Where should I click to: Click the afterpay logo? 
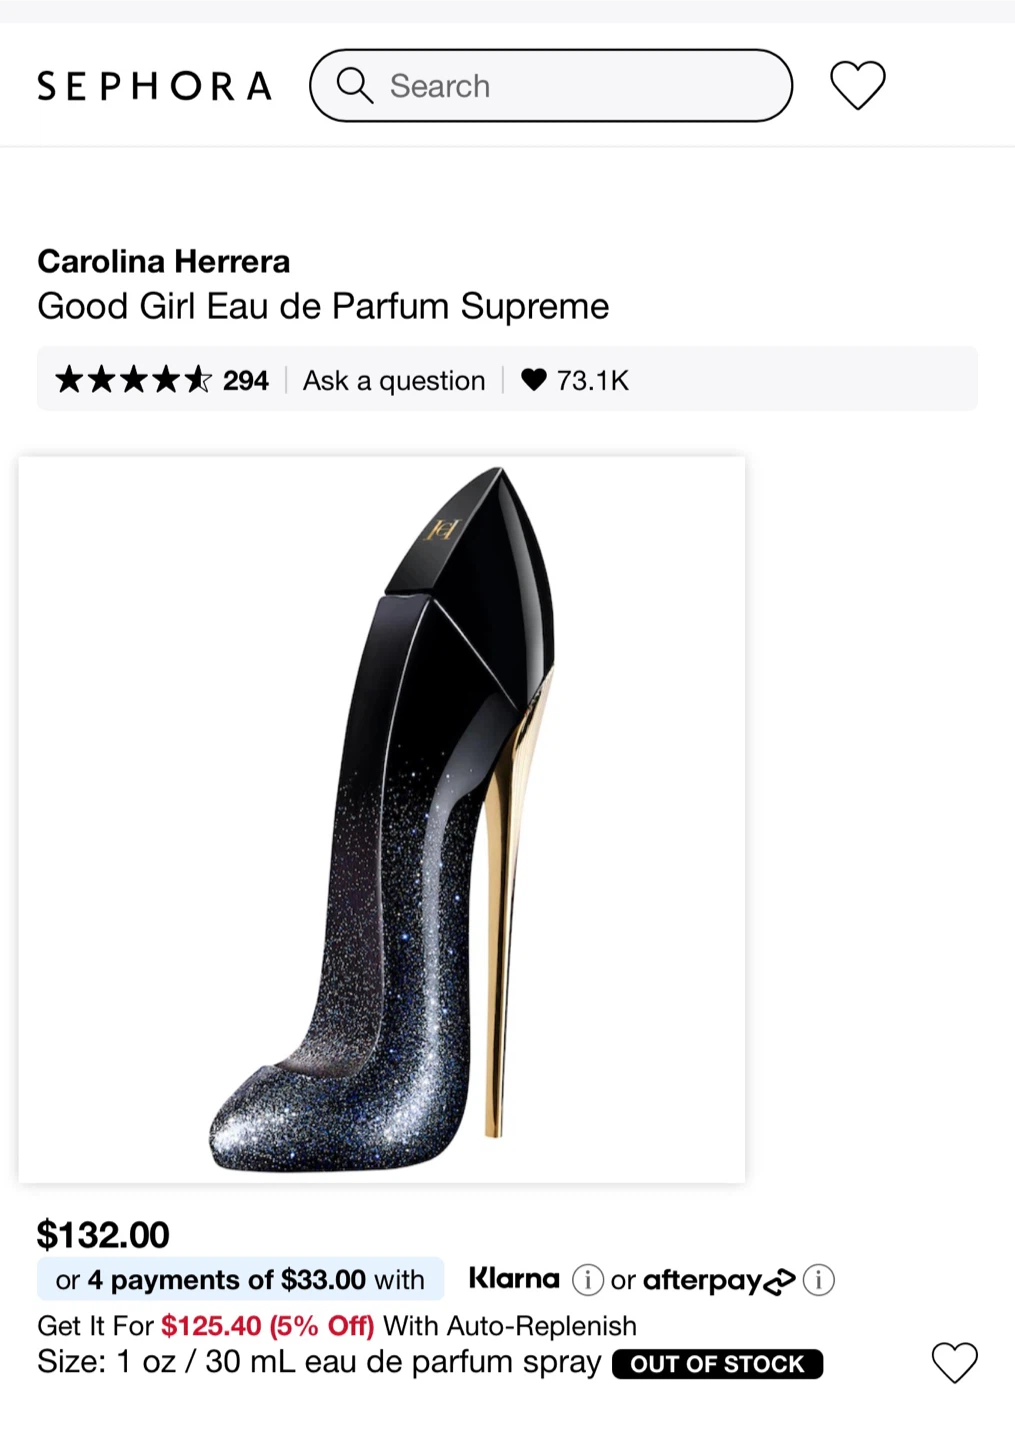click(x=719, y=1280)
